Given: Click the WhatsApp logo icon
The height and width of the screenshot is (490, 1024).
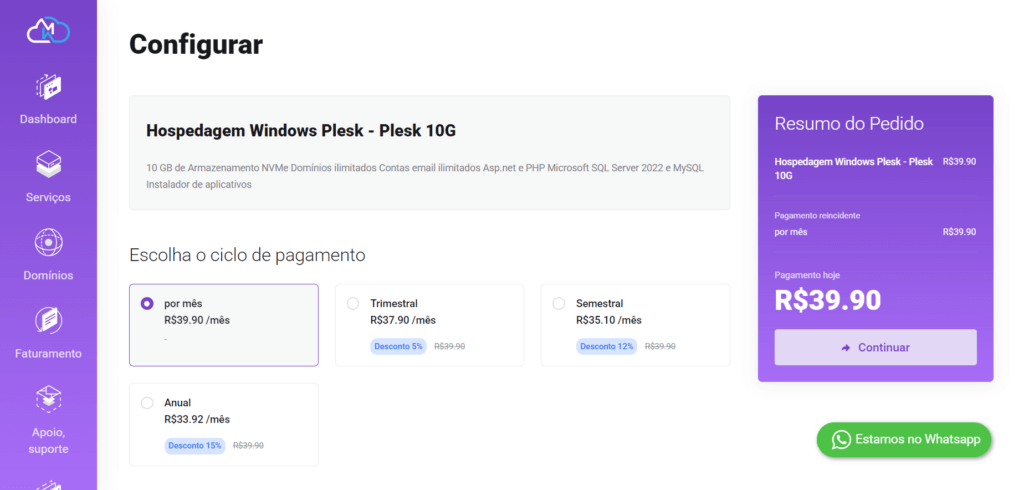Looking at the screenshot, I should 842,439.
